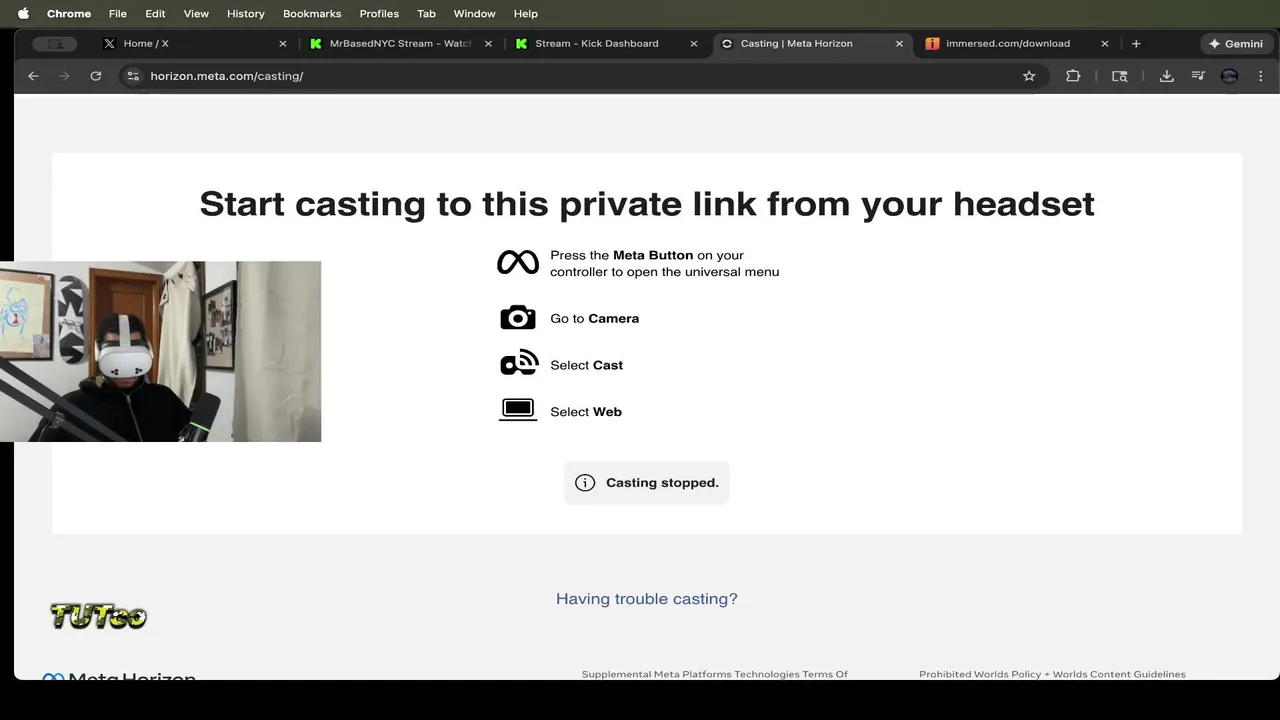Open a new tab with the plus button
The height and width of the screenshot is (720, 1280).
1136,44
